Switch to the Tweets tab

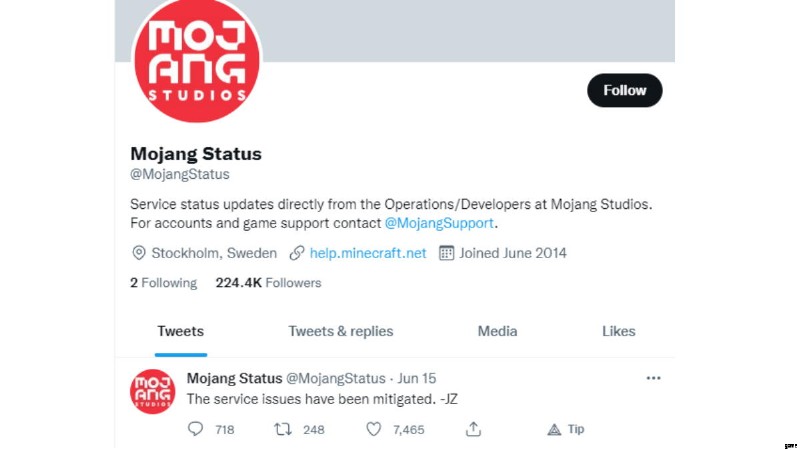pos(181,331)
